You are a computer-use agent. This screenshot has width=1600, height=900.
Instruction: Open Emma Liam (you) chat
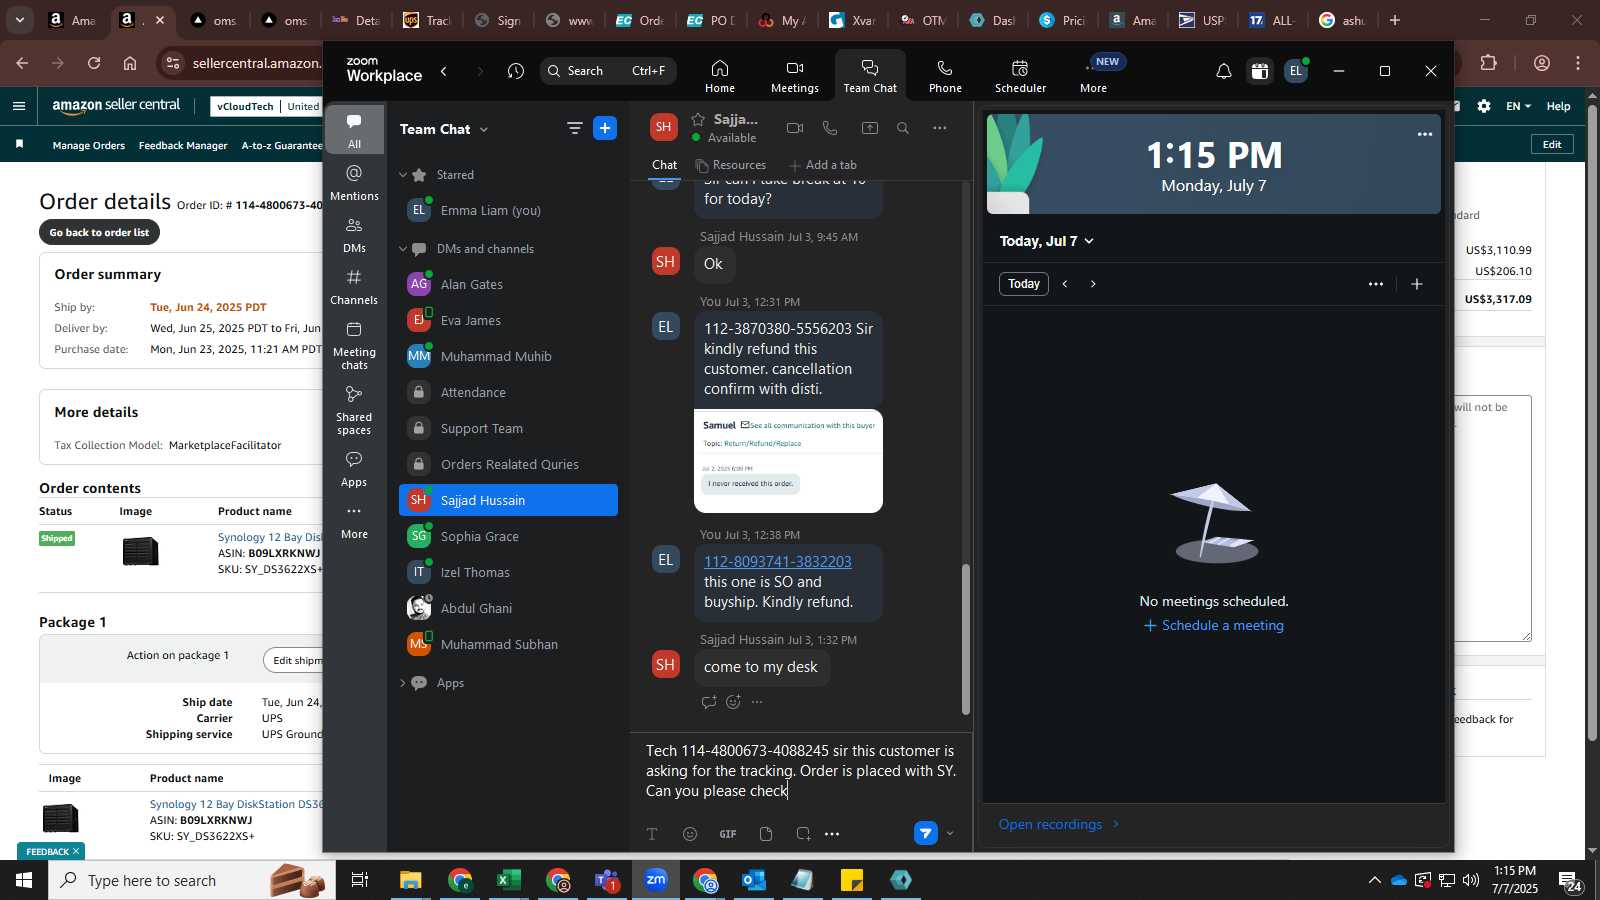[508, 211]
